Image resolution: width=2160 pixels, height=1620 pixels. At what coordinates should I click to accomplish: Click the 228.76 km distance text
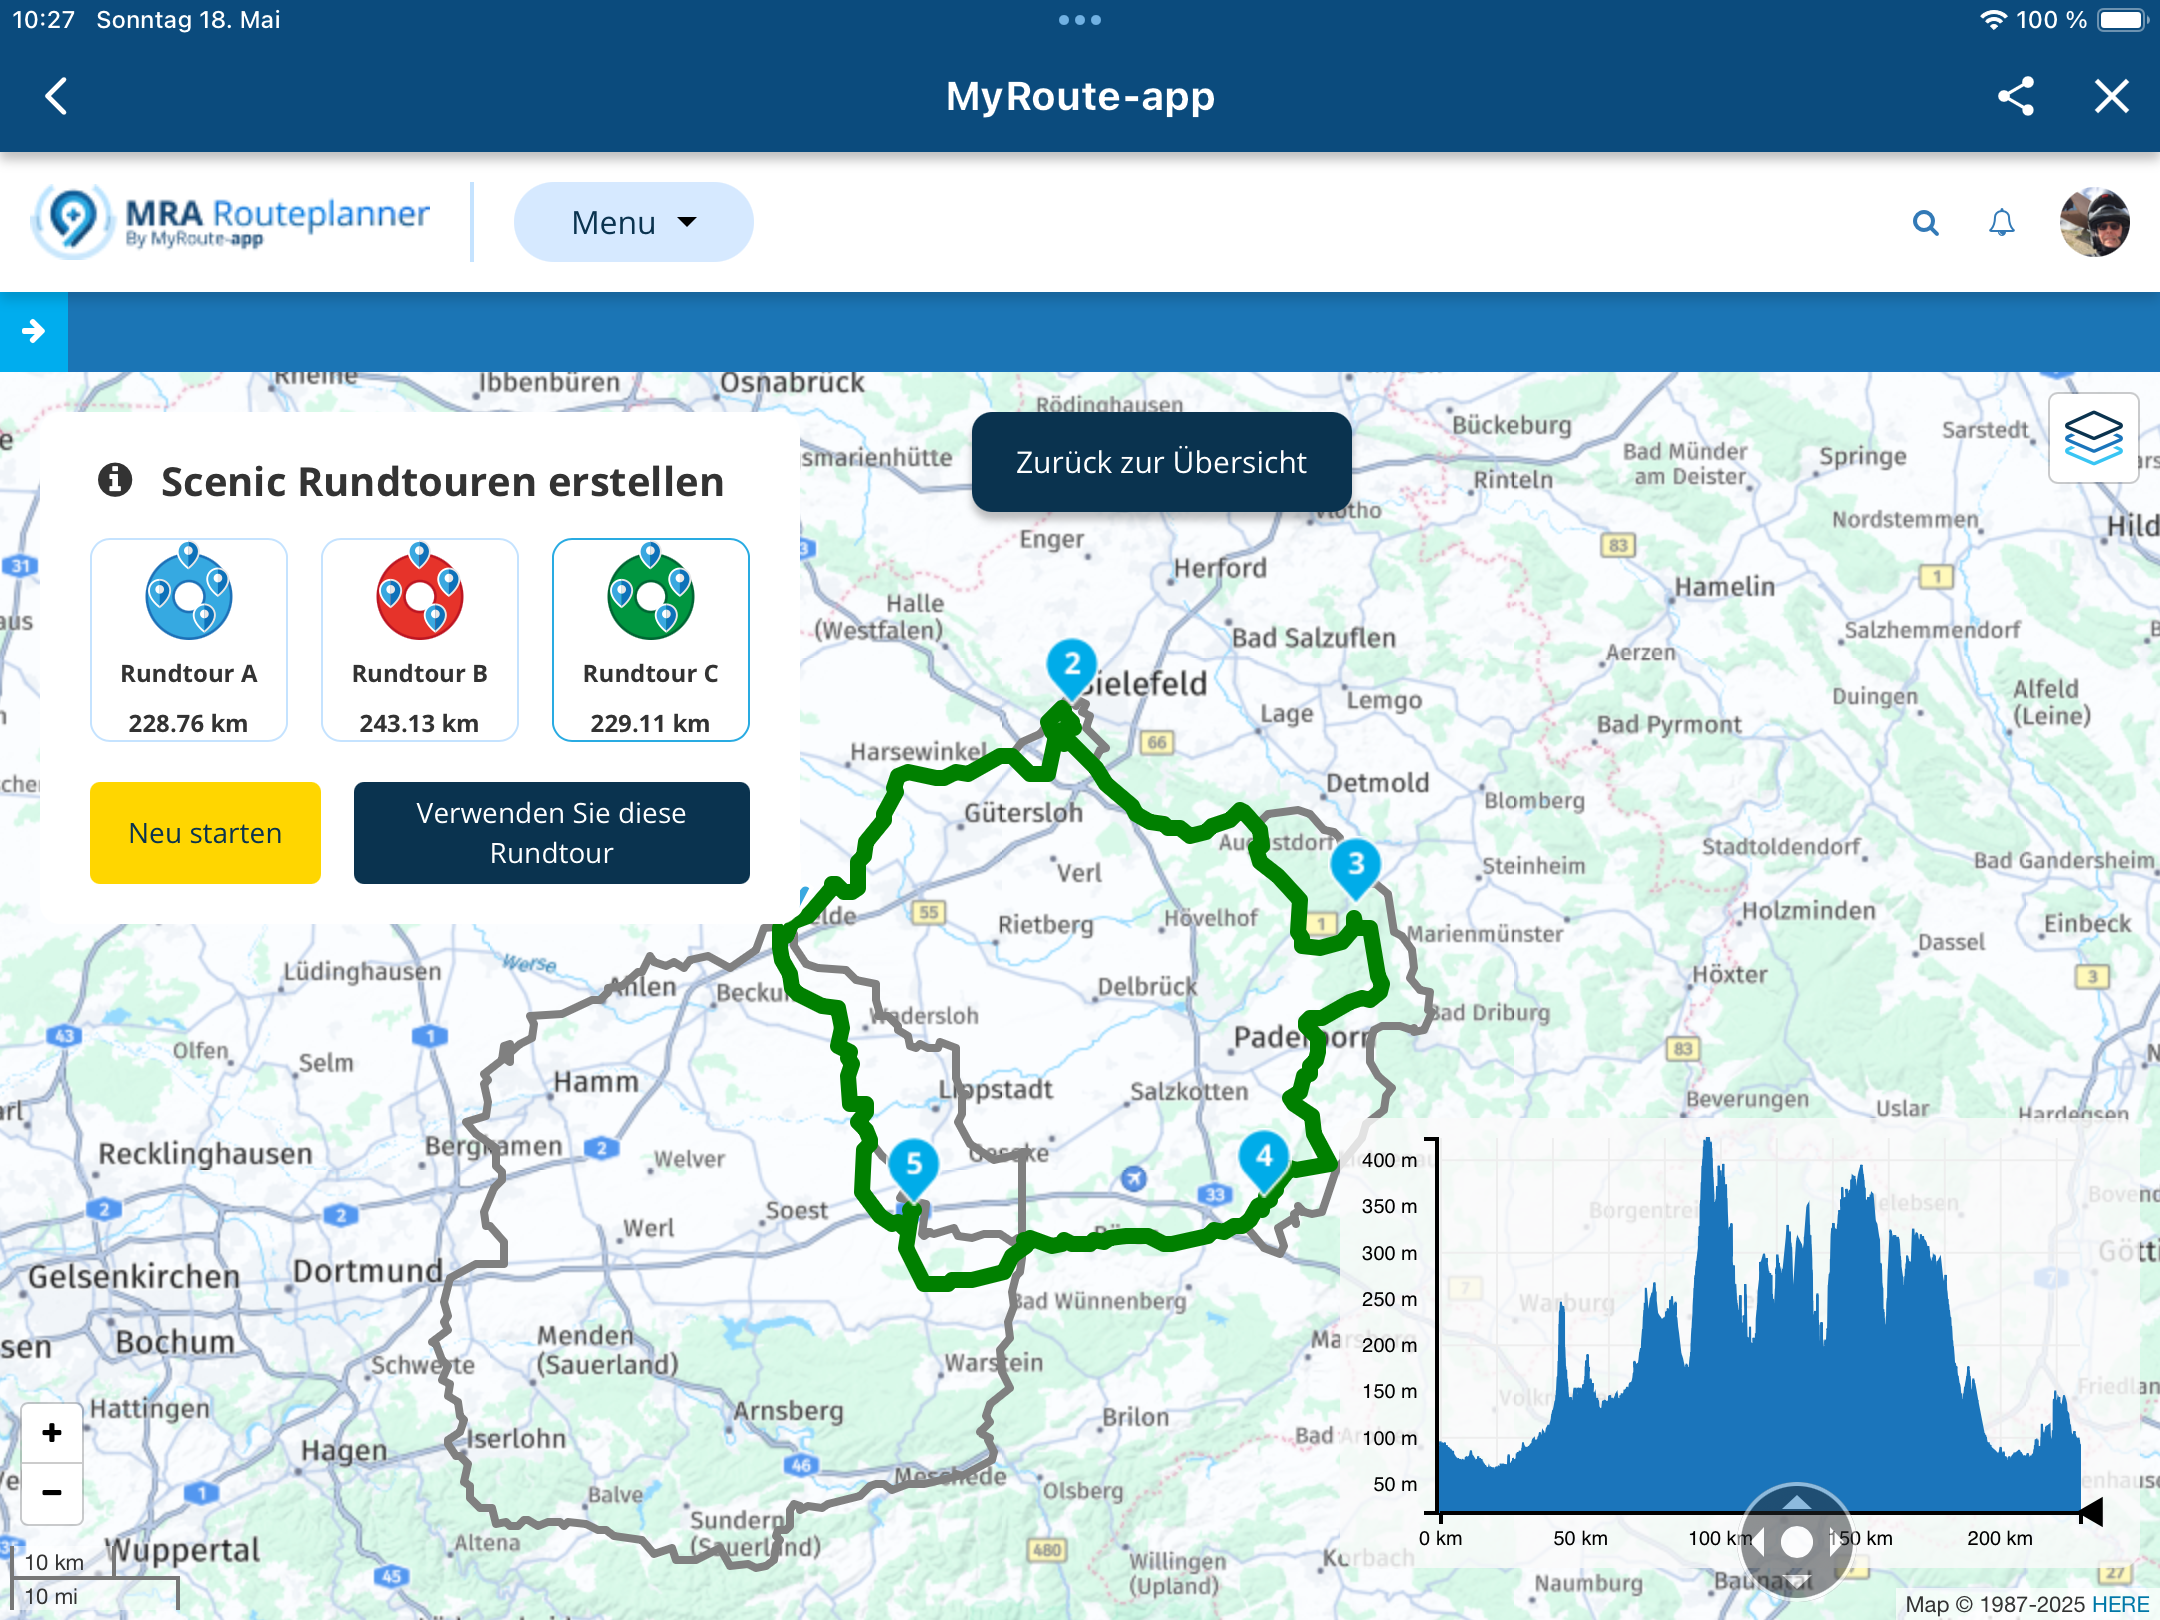(x=188, y=723)
